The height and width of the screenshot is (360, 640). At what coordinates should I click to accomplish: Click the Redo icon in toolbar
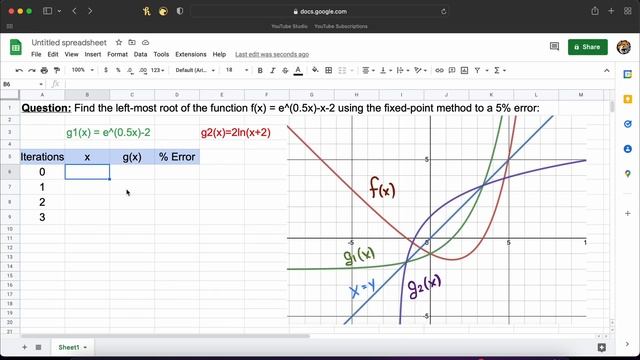coord(31,71)
